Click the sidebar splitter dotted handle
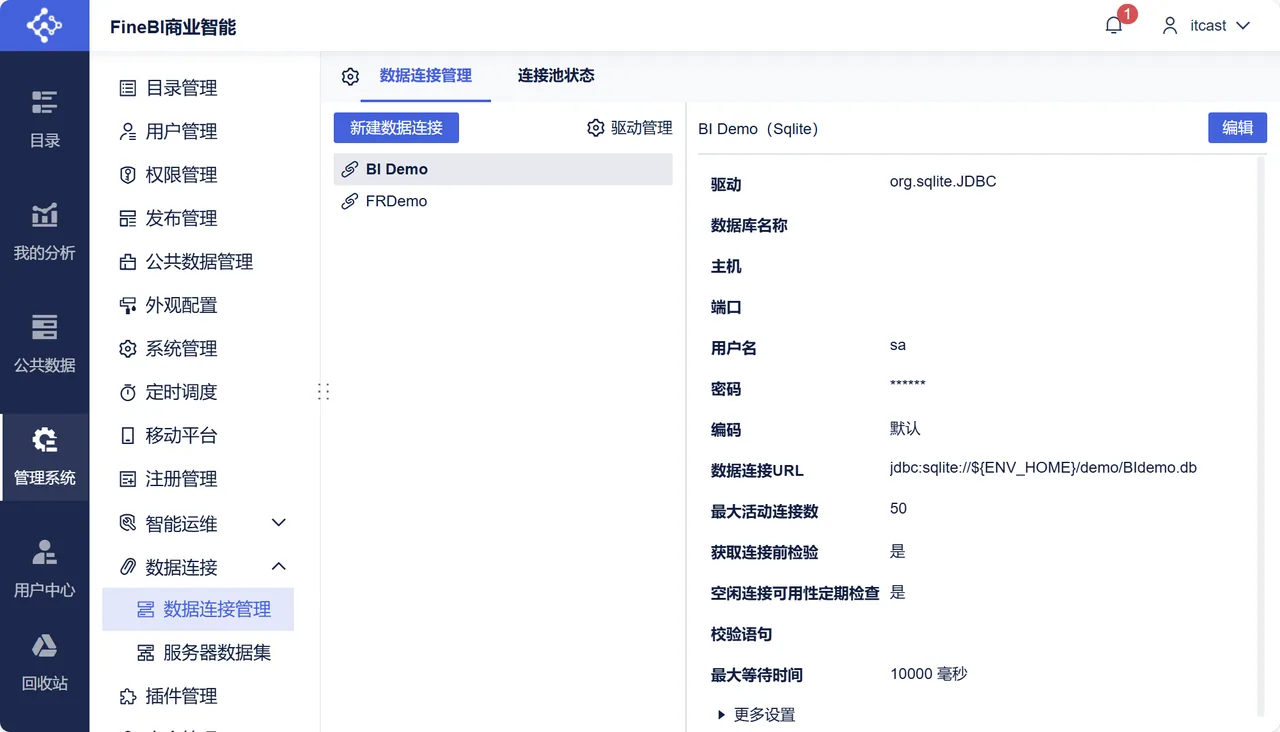This screenshot has height=732, width=1280. coord(323,392)
